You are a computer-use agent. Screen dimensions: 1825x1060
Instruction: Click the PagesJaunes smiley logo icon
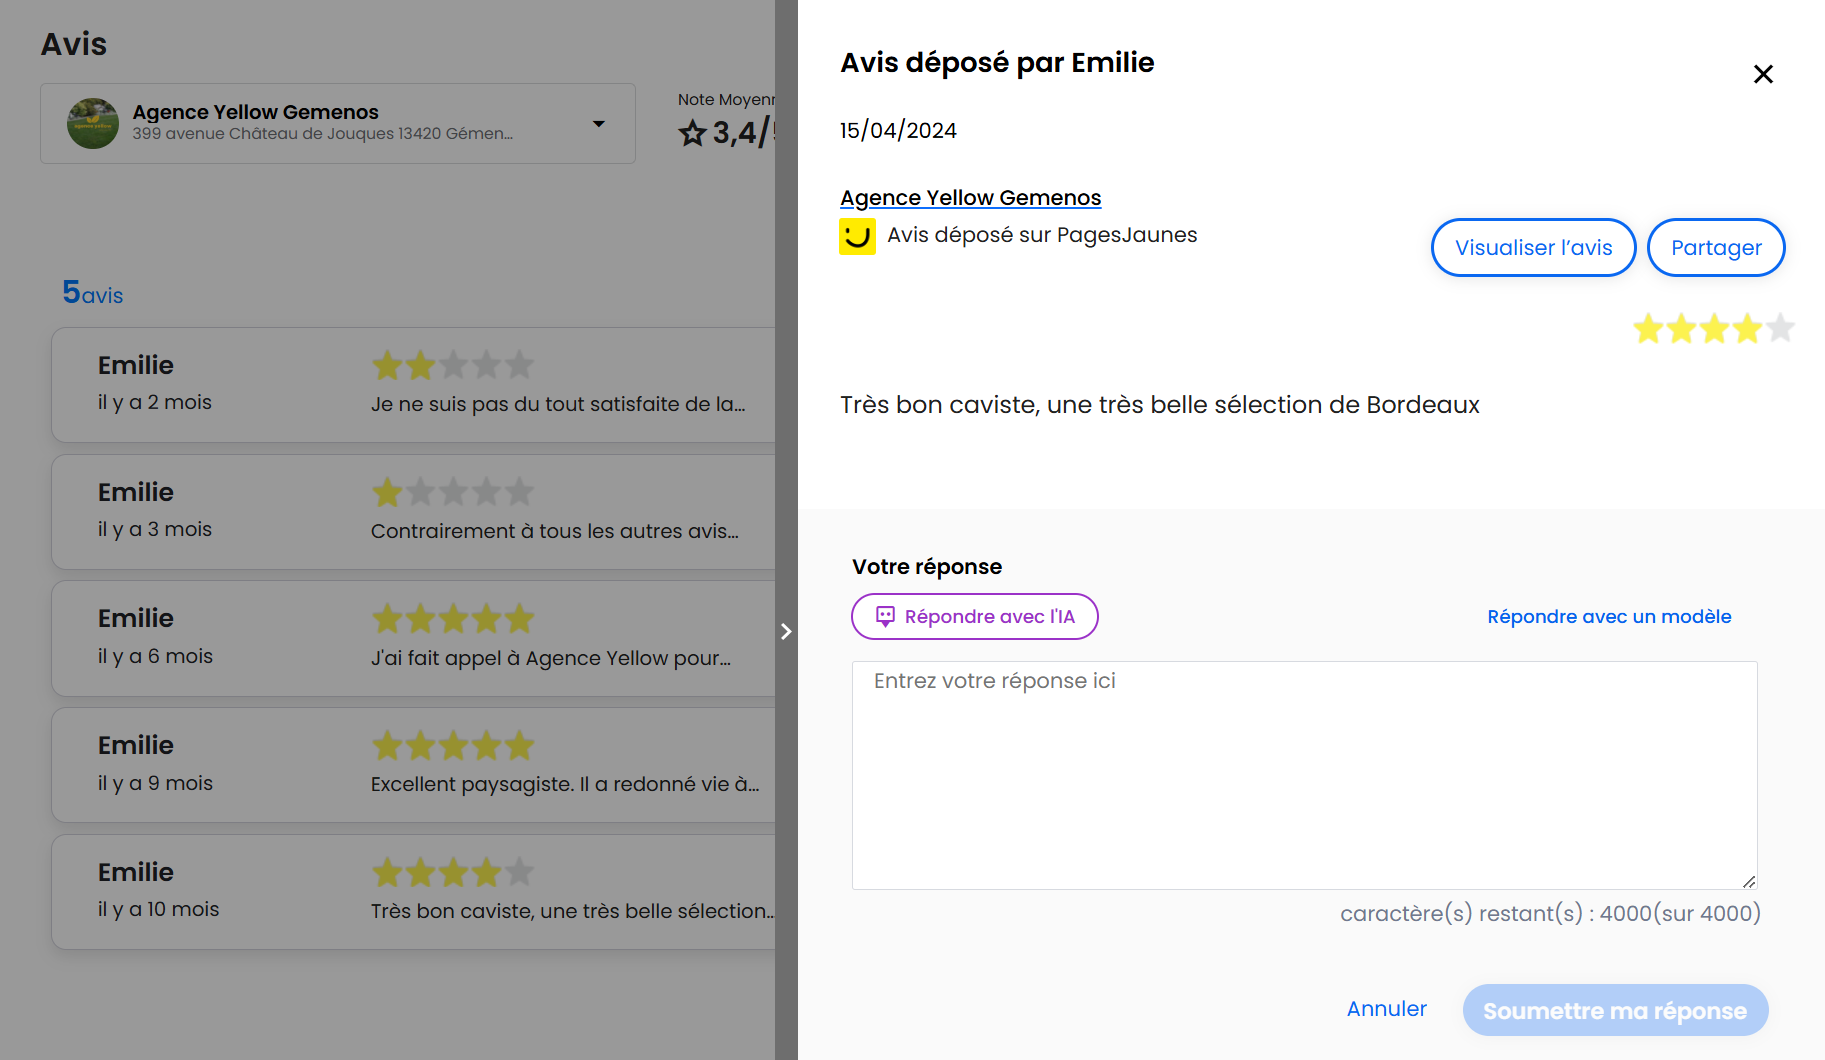pyautogui.click(x=857, y=237)
